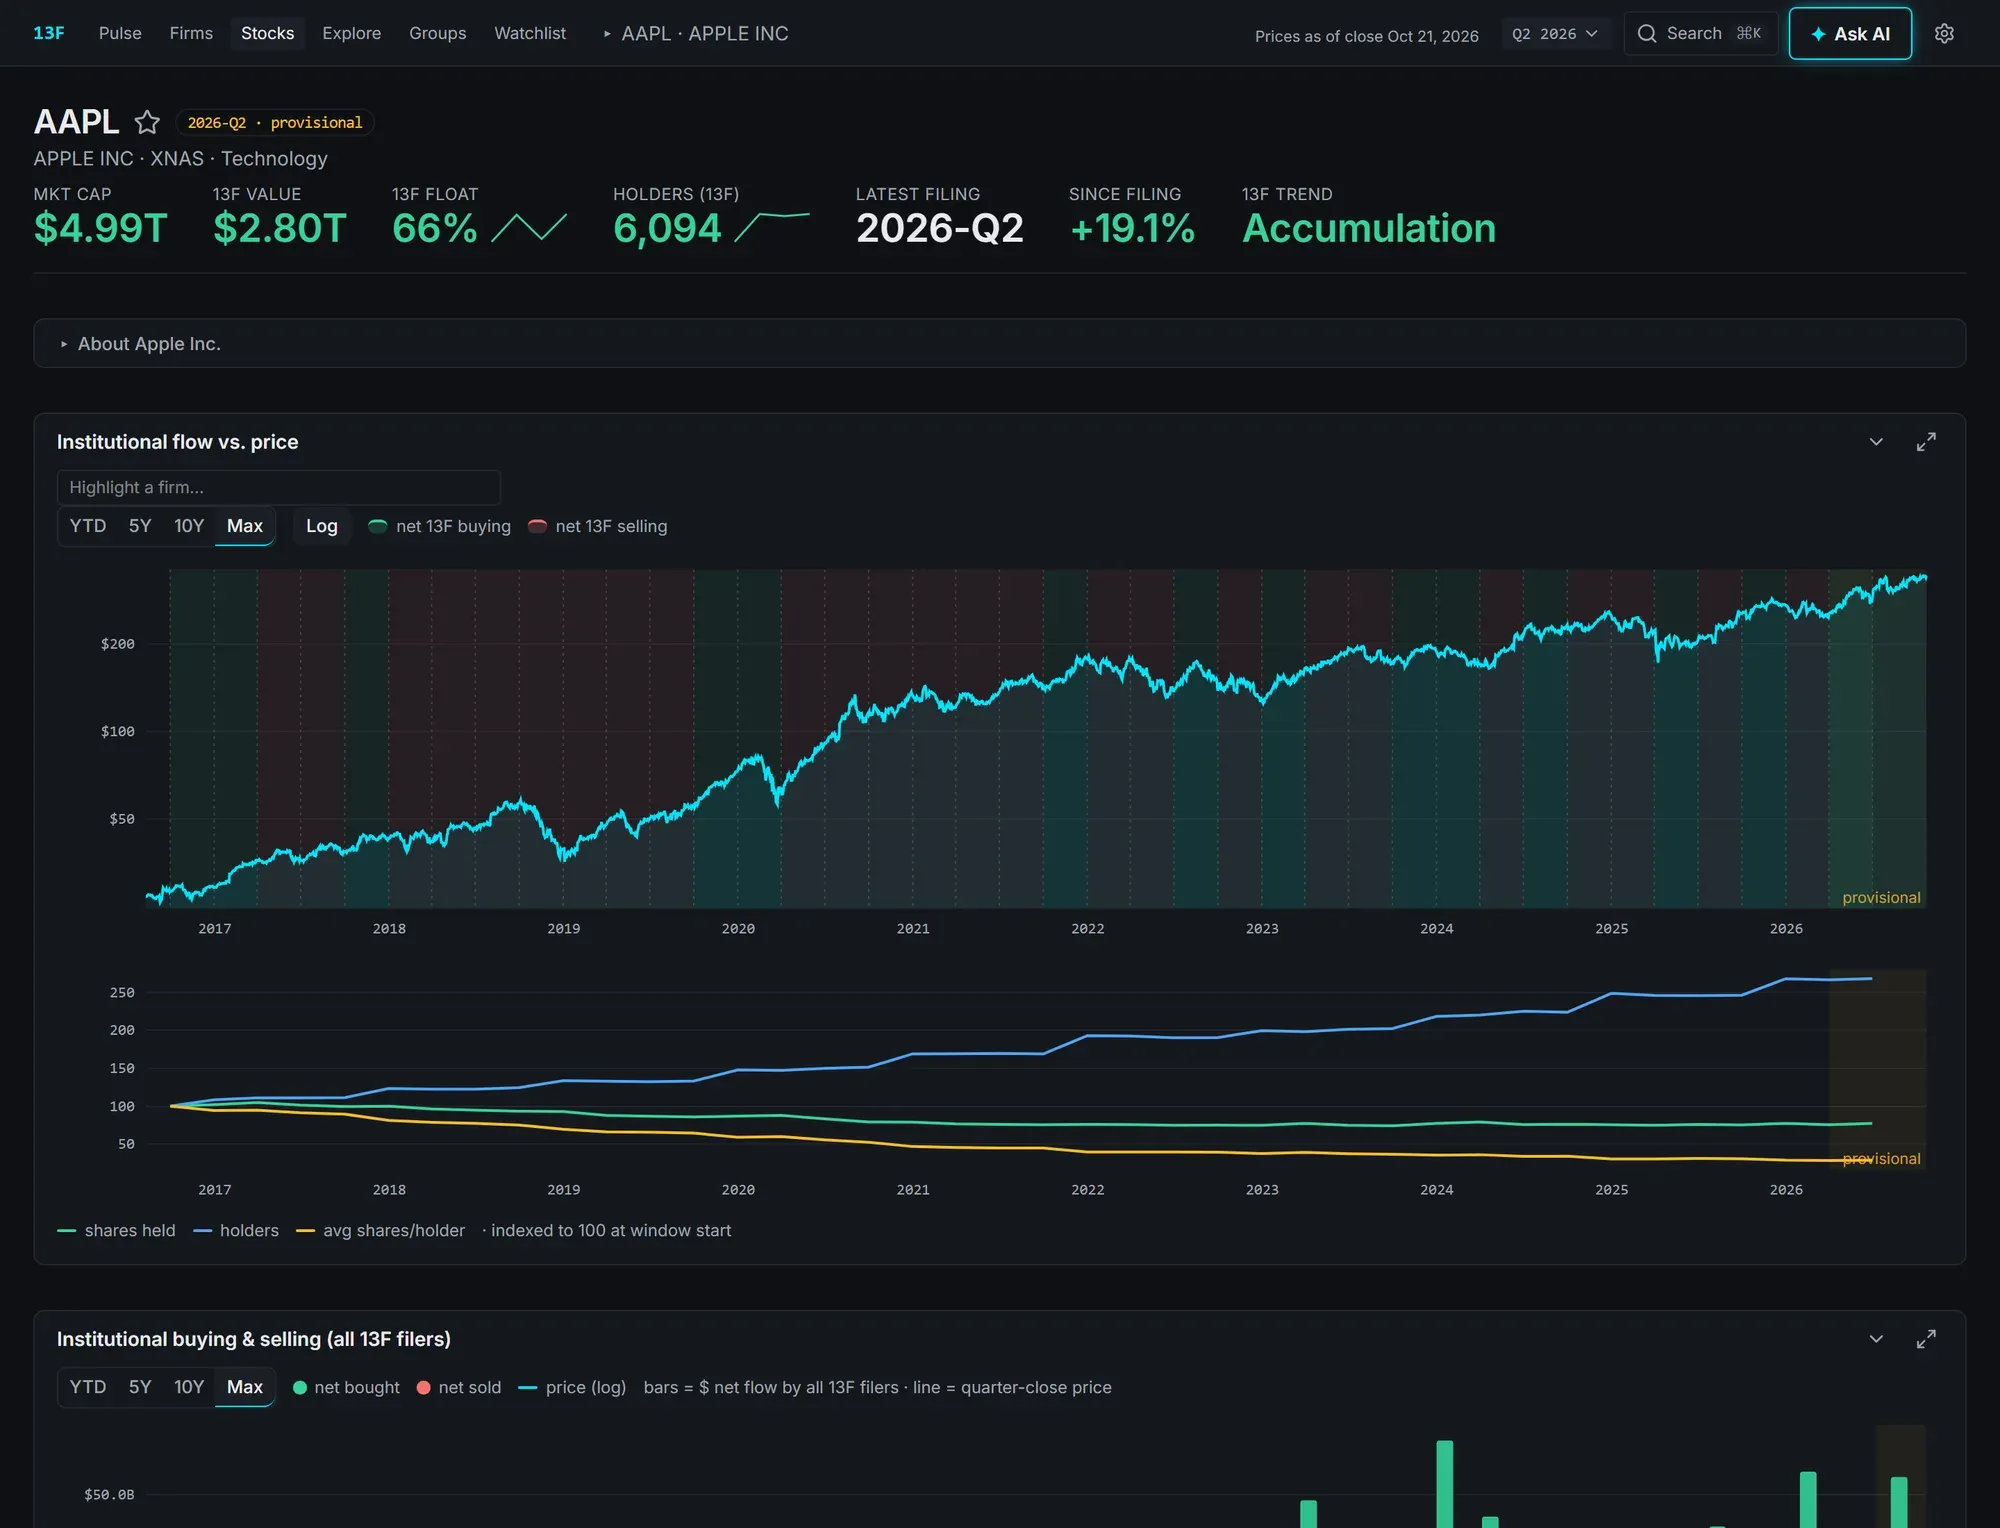2000x1528 pixels.
Task: Click the 2026-Q2 provisional badge
Action: 275,122
